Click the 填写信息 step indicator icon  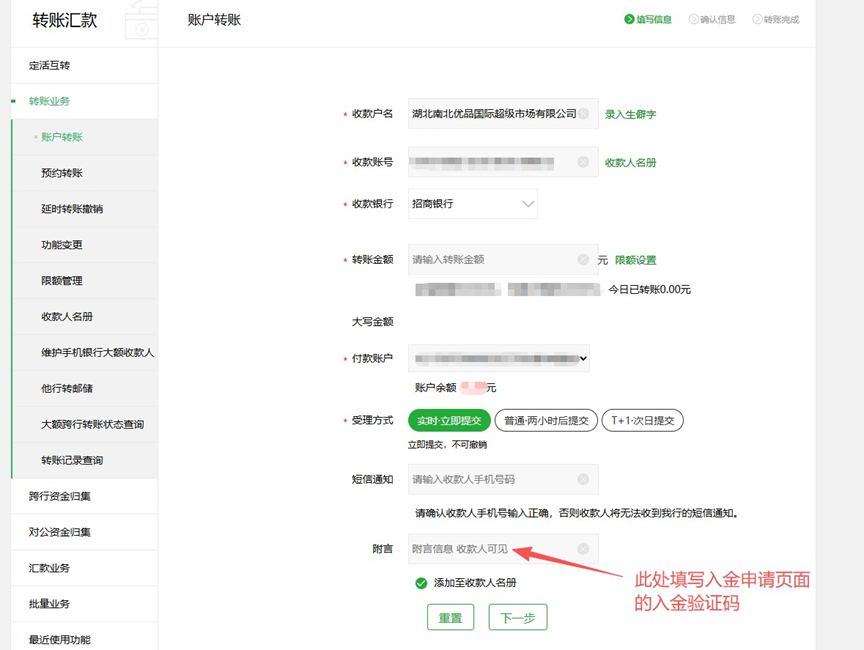tap(629, 19)
